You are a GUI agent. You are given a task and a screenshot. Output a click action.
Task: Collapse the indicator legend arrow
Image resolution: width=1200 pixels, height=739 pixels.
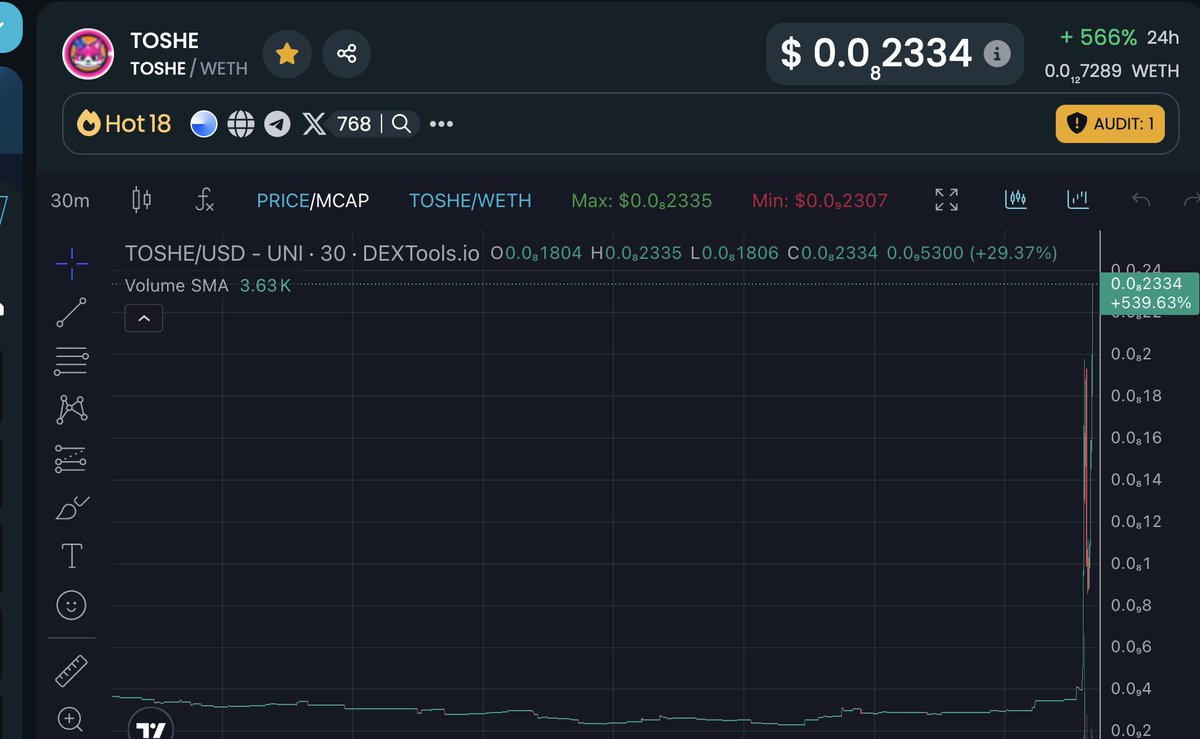144,319
